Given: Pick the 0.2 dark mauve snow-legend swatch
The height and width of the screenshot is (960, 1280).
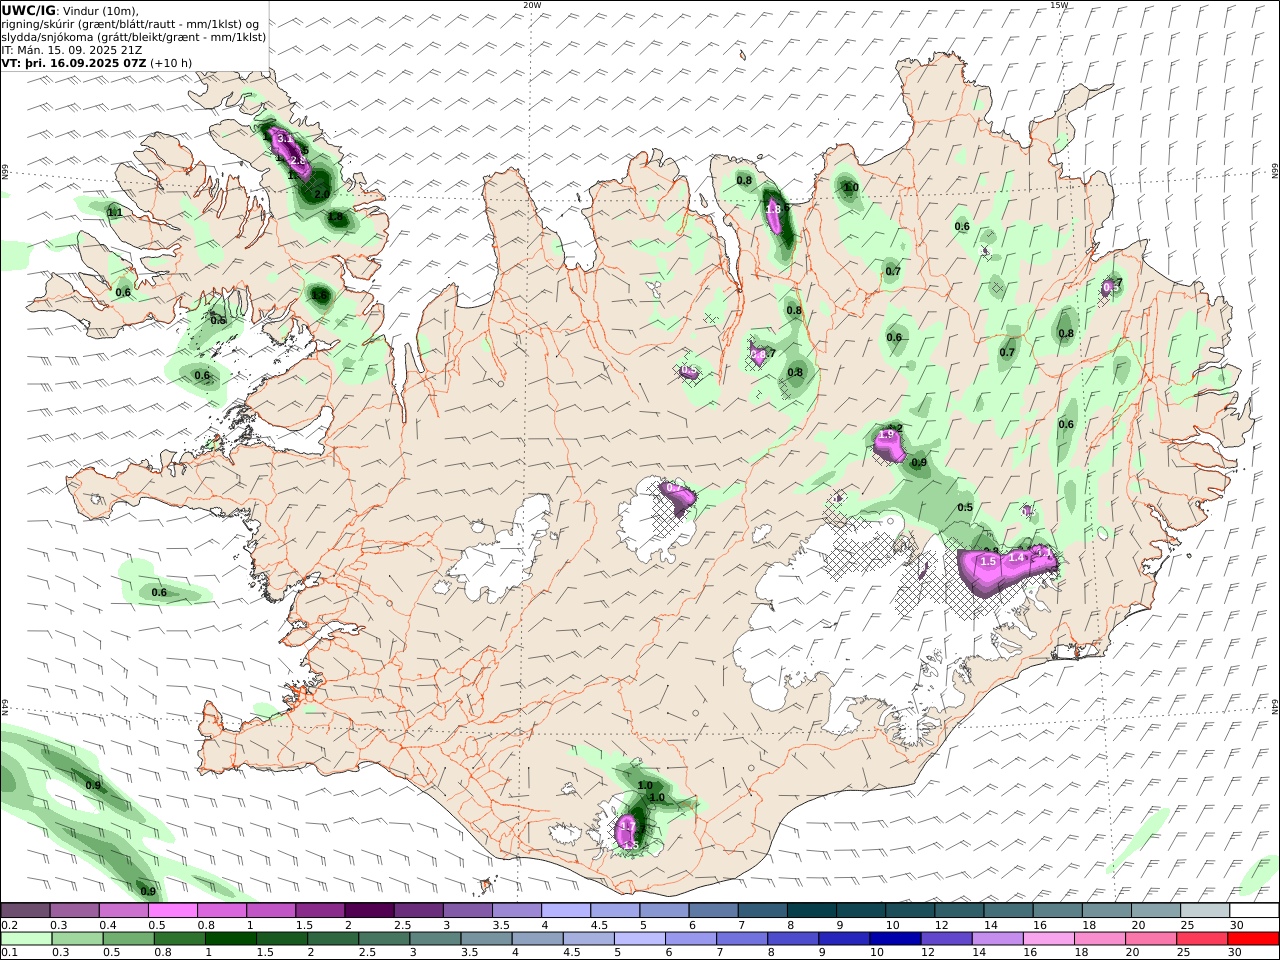Looking at the screenshot, I should 25,910.
